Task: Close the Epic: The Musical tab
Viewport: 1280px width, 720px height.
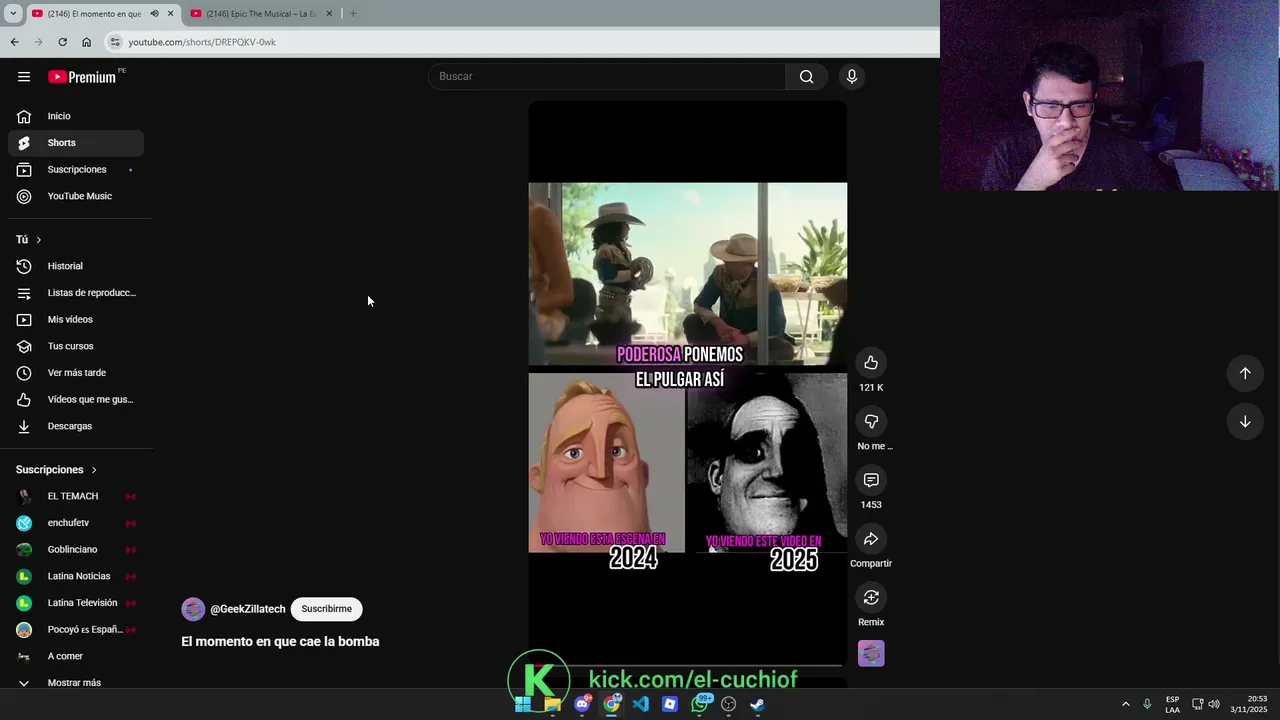Action: click(328, 14)
